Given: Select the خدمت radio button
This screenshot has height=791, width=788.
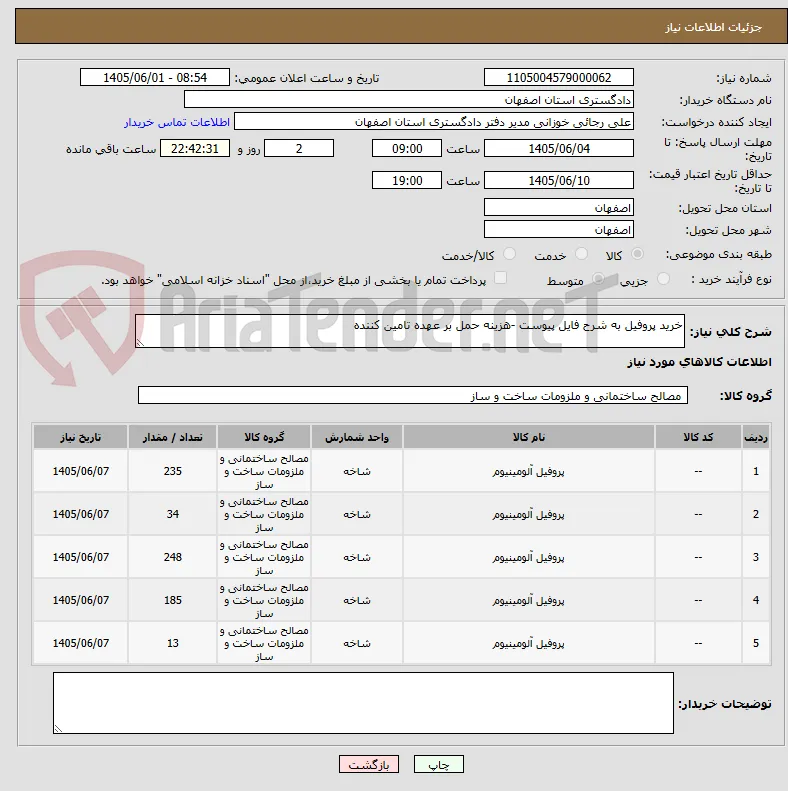Looking at the screenshot, I should (x=582, y=254).
